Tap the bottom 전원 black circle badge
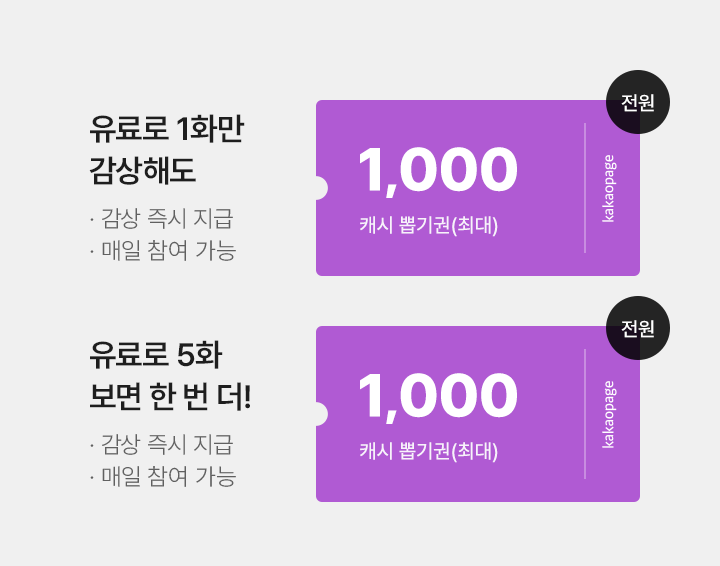Image resolution: width=720 pixels, height=566 pixels. coord(638,328)
